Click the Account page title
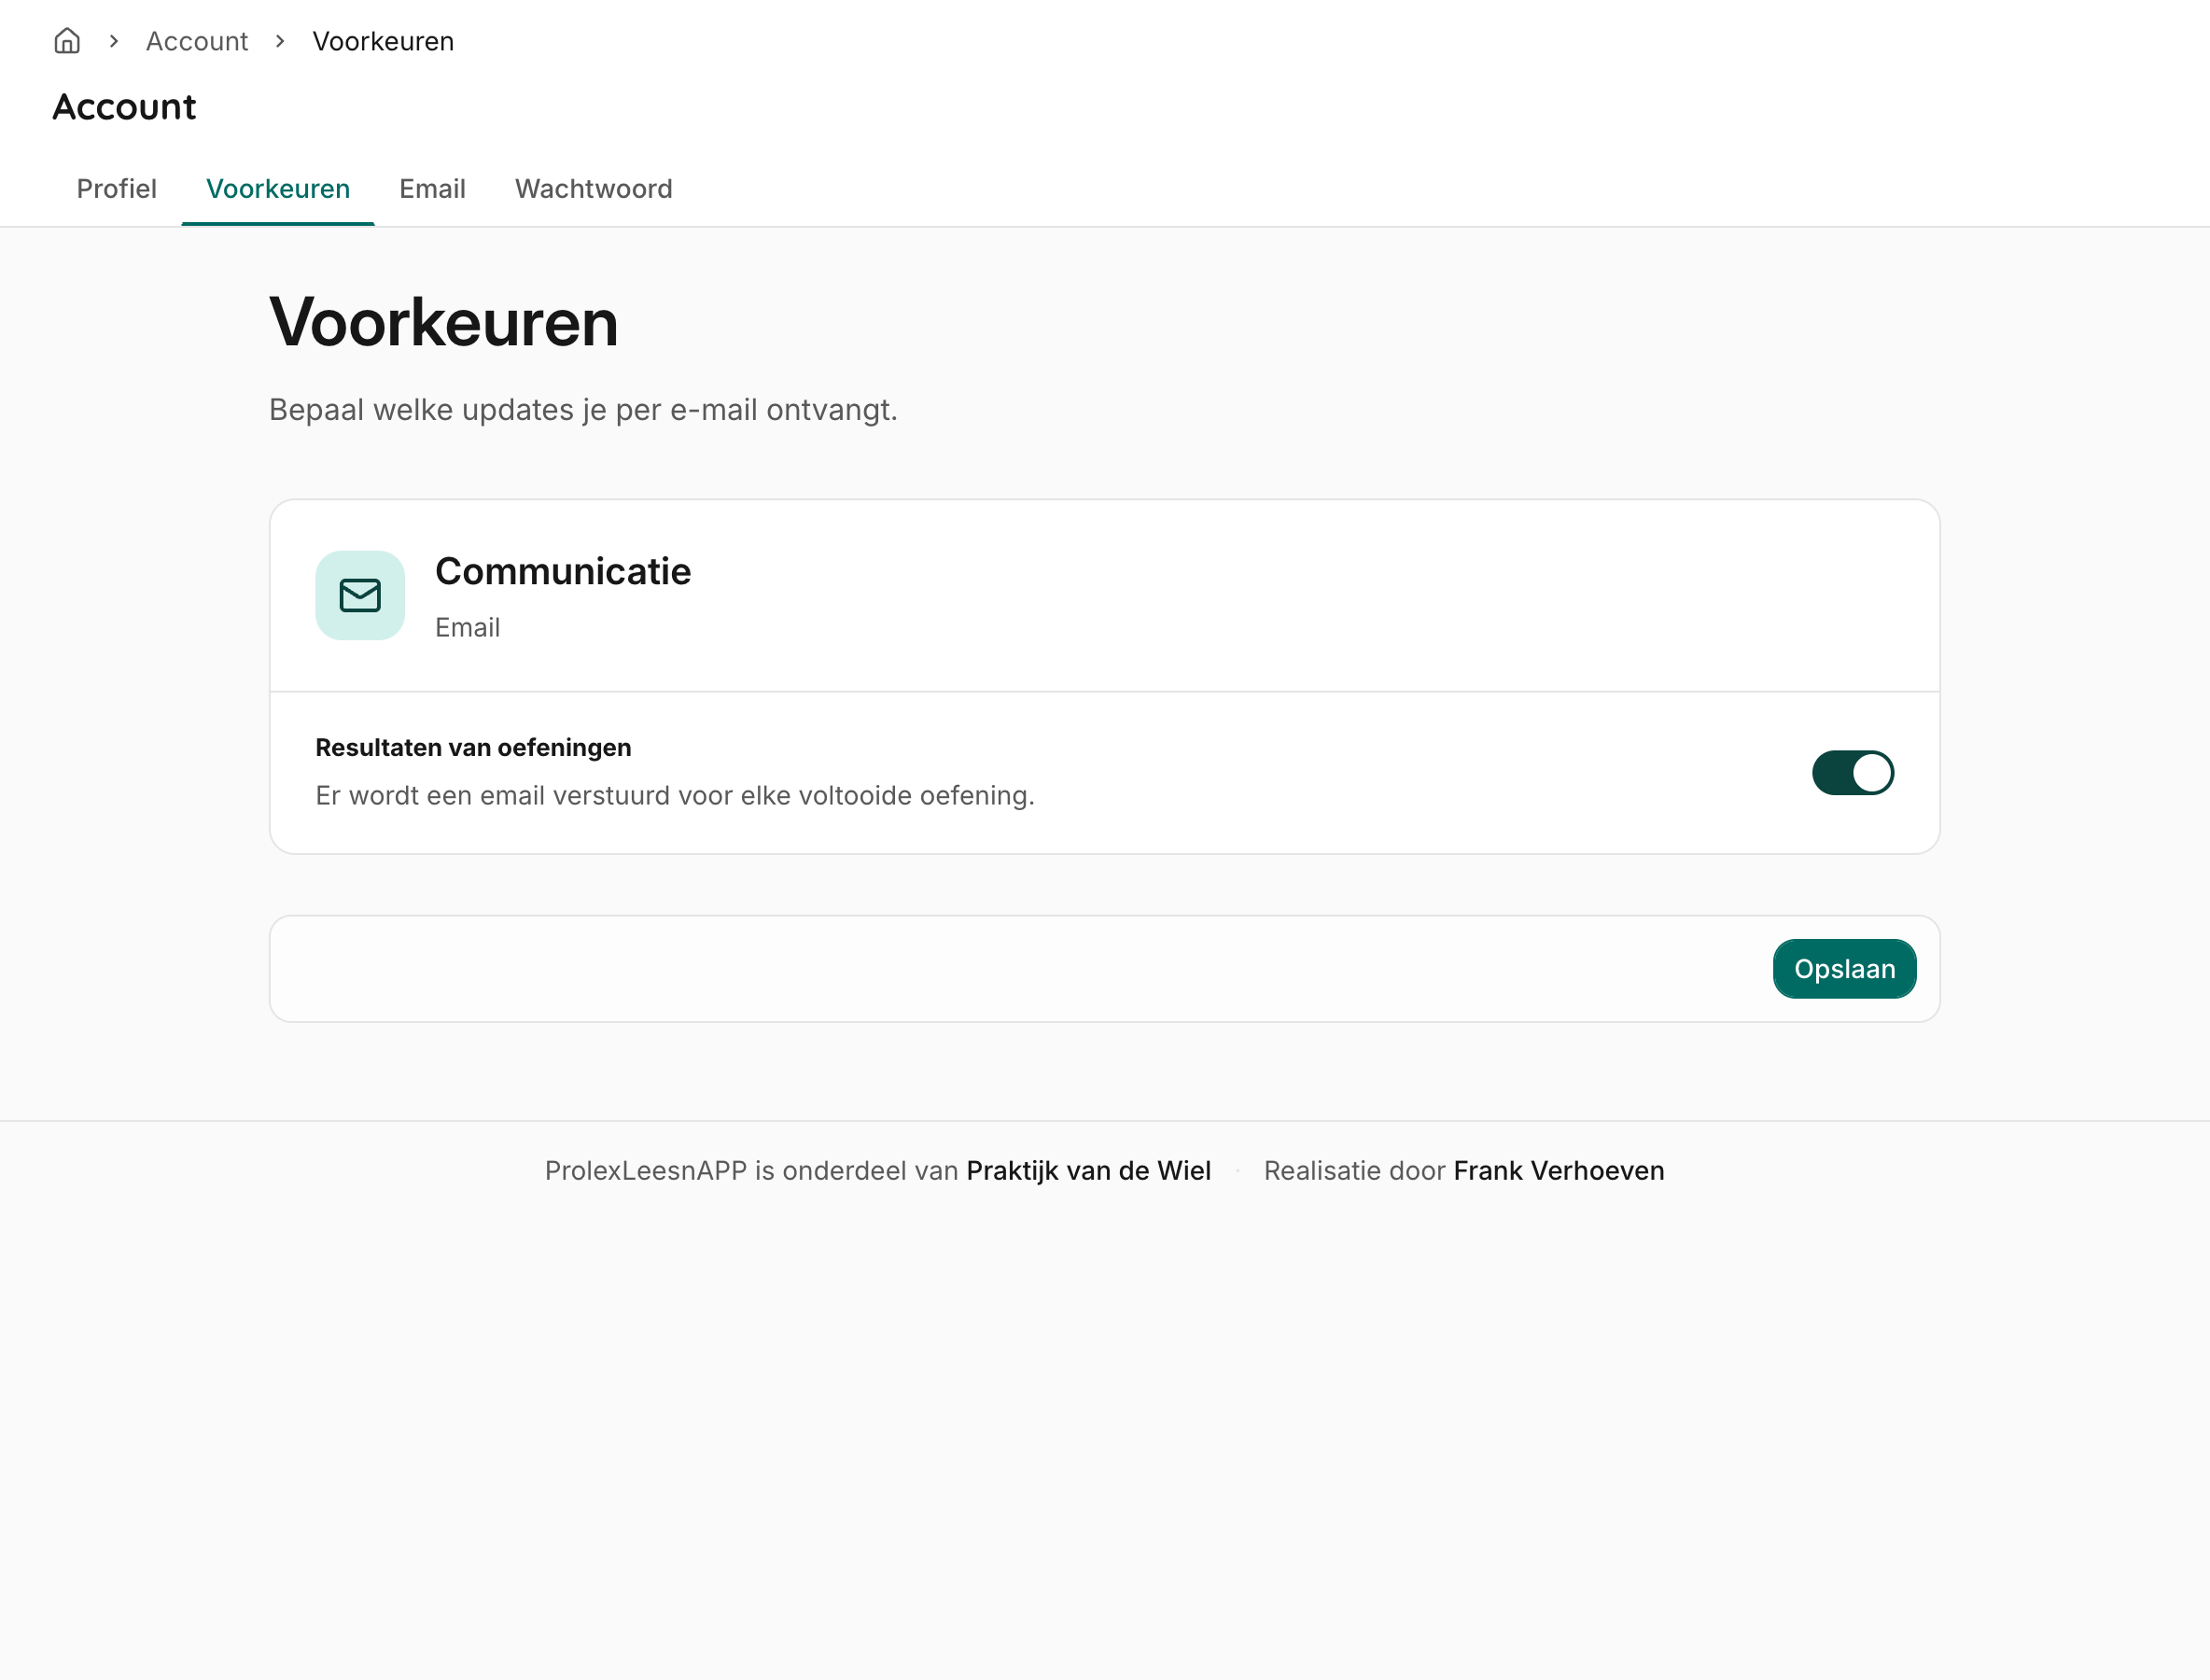Screen dimensions: 2210x1680 tap(124, 106)
